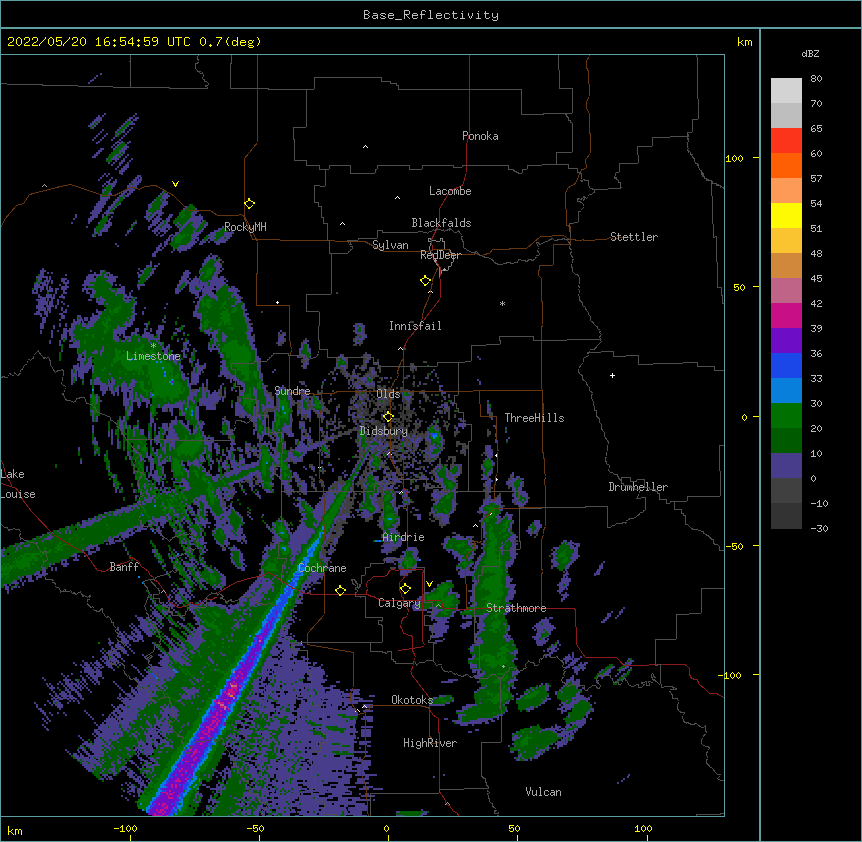Viewport: 862px width, 842px height.
Task: Click the Vulcan label
Action: click(x=543, y=792)
